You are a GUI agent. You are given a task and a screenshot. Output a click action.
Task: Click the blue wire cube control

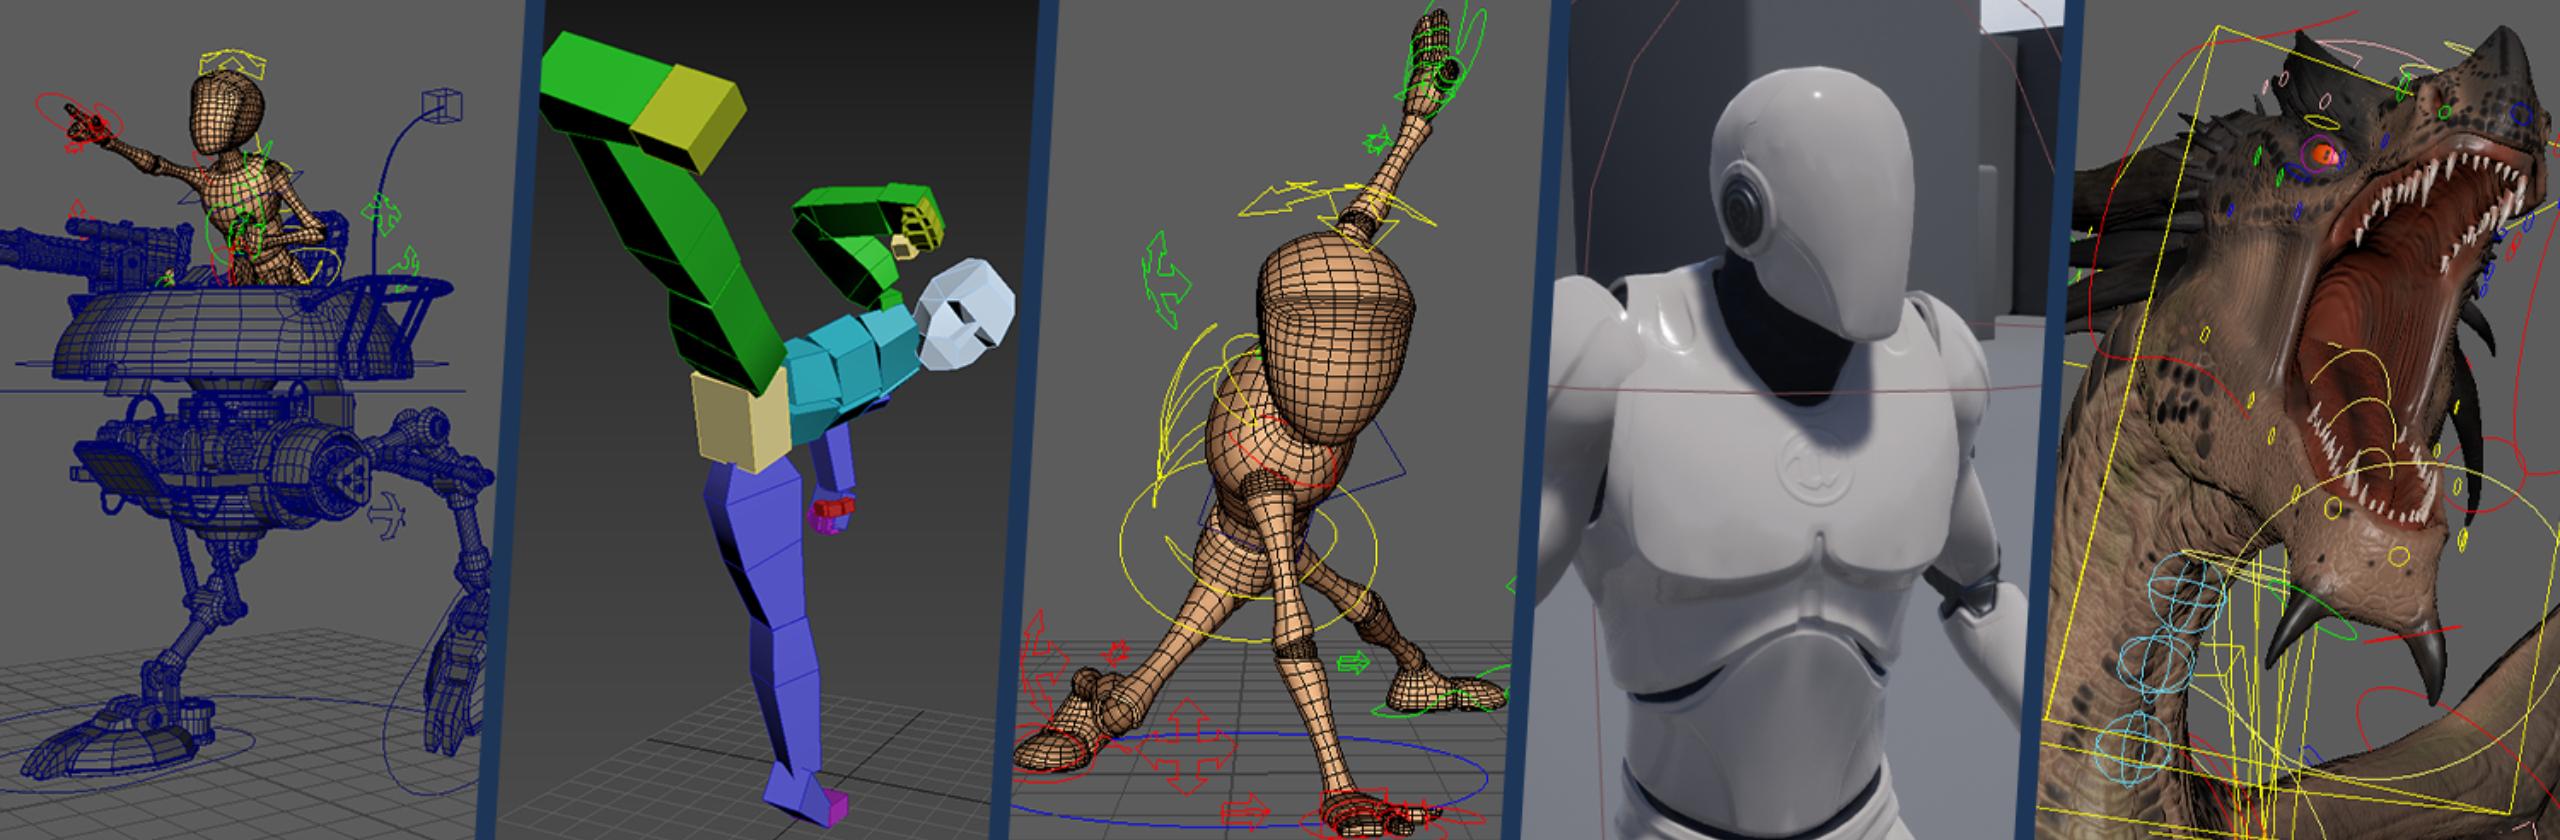(442, 105)
